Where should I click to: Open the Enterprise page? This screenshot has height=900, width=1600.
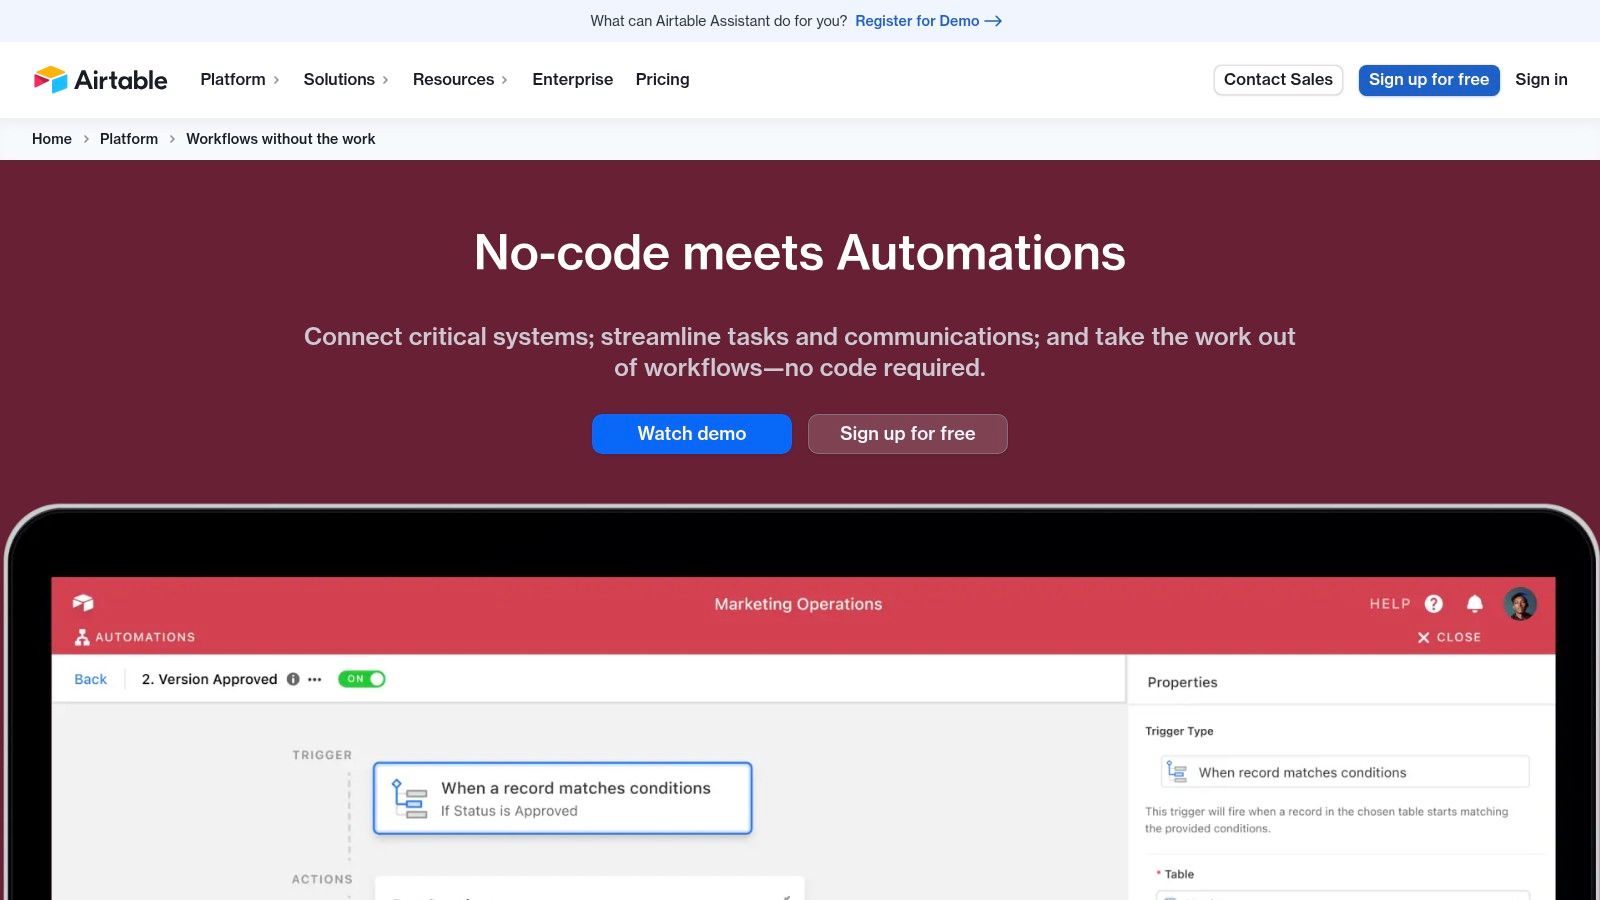[572, 79]
